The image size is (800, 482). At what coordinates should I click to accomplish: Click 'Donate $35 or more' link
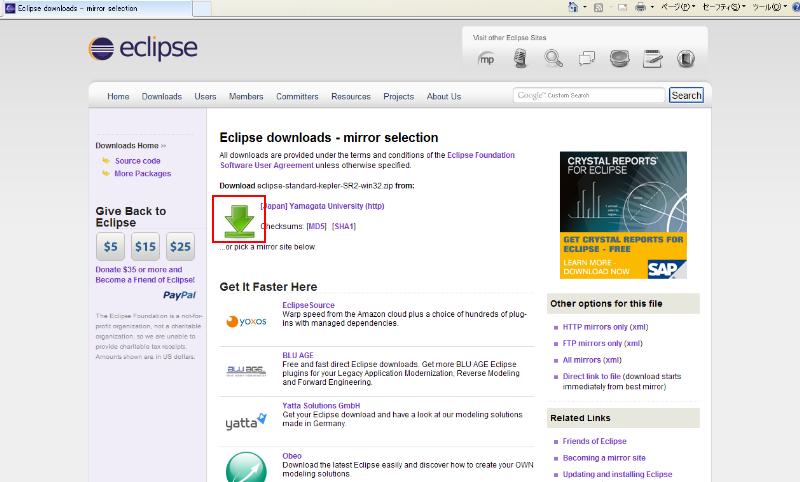tap(145, 274)
